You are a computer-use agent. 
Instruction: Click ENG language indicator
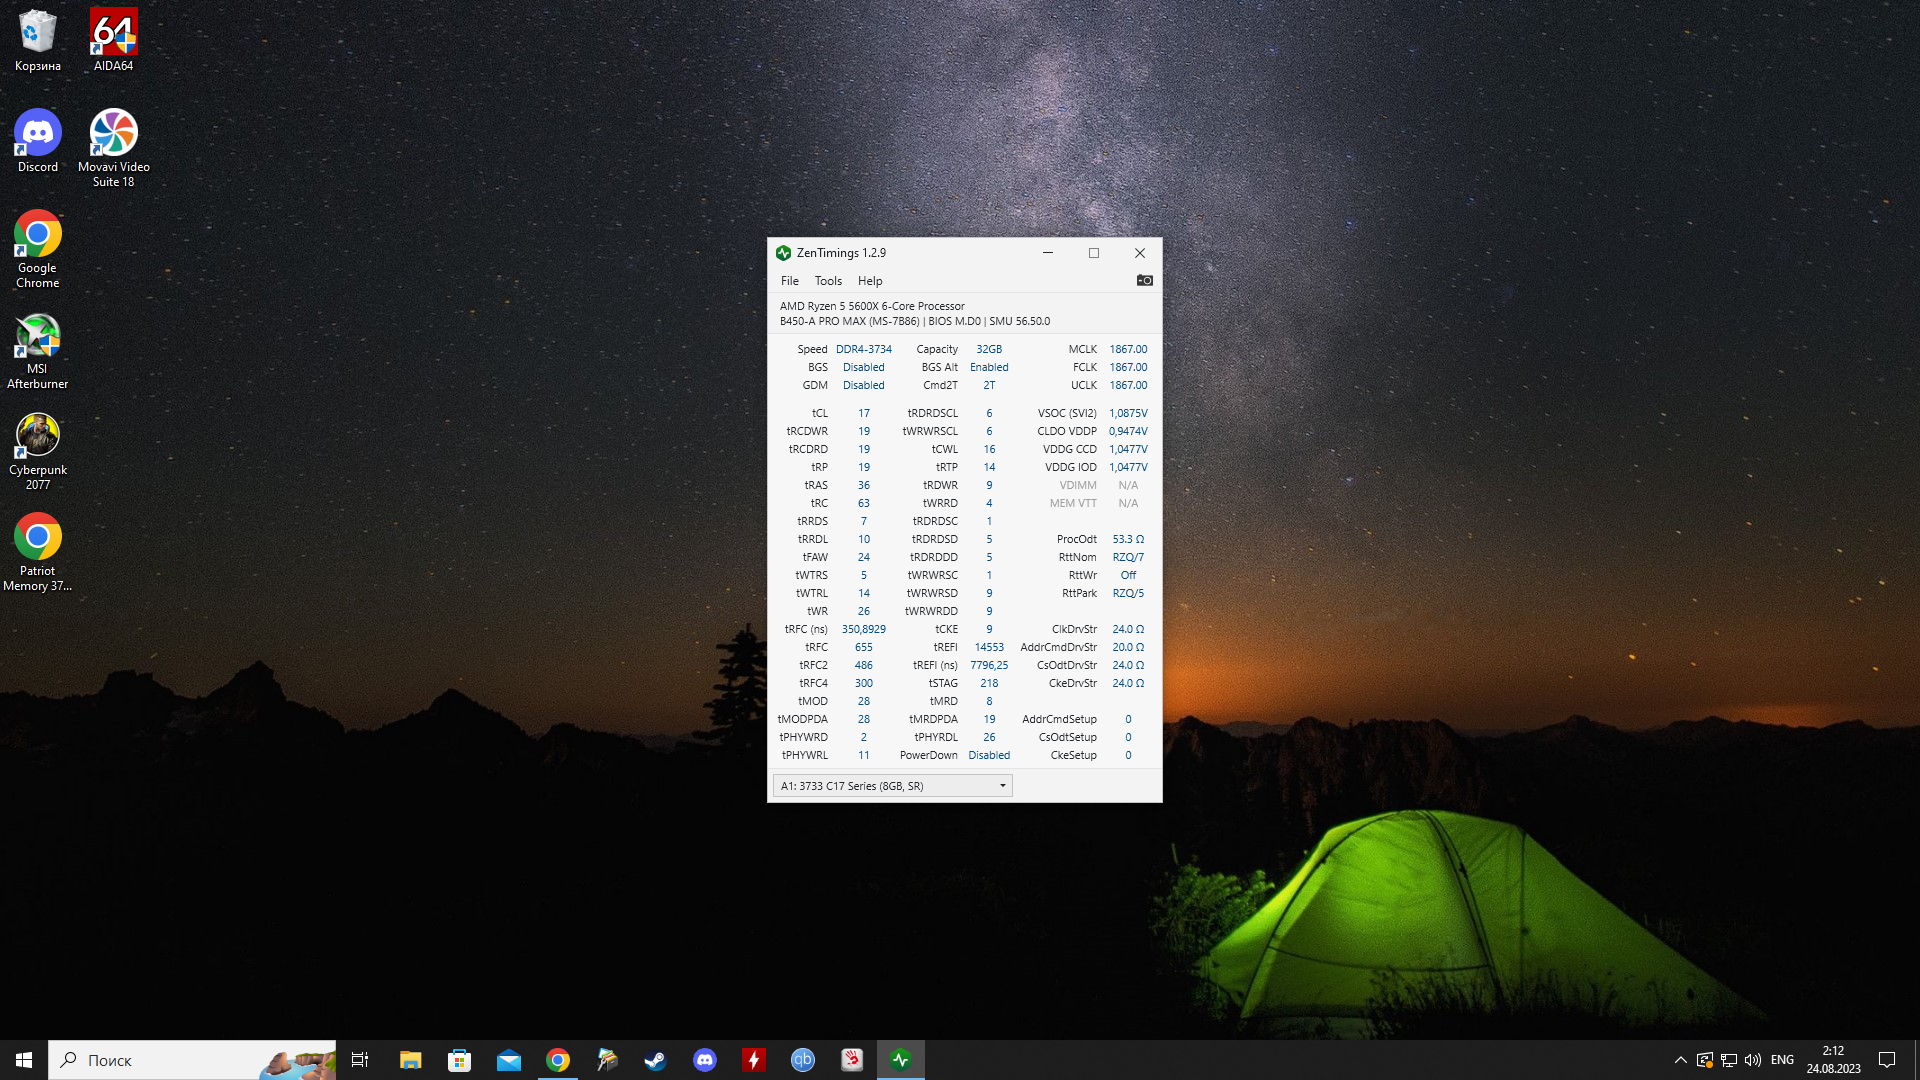1782,1060
